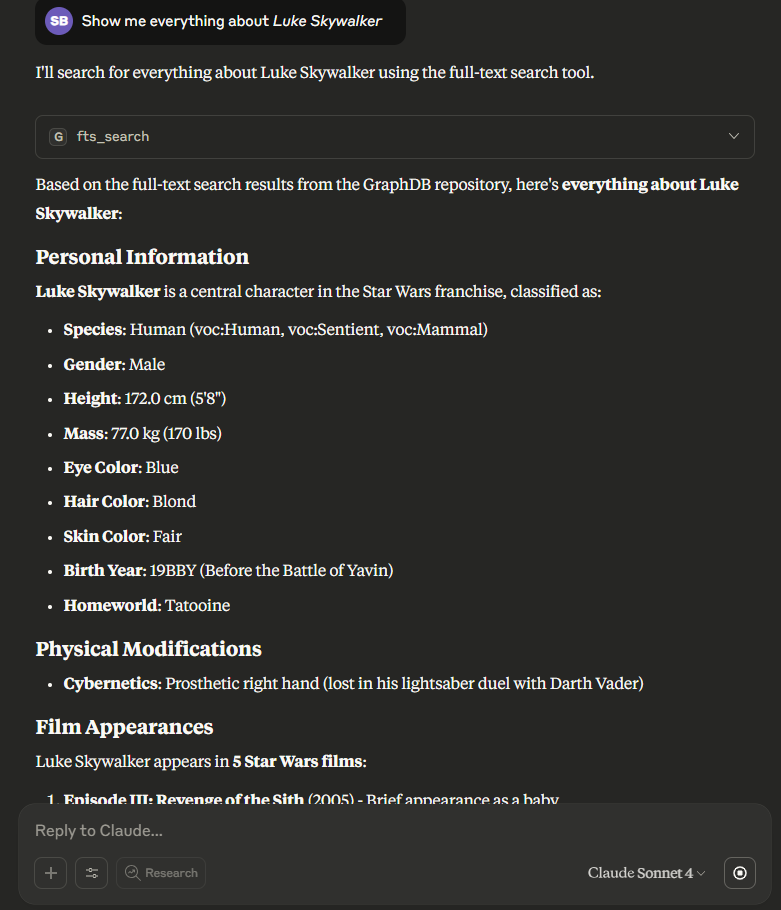Image resolution: width=781 pixels, height=910 pixels.
Task: Click the Film Appearances heading
Action: (124, 727)
